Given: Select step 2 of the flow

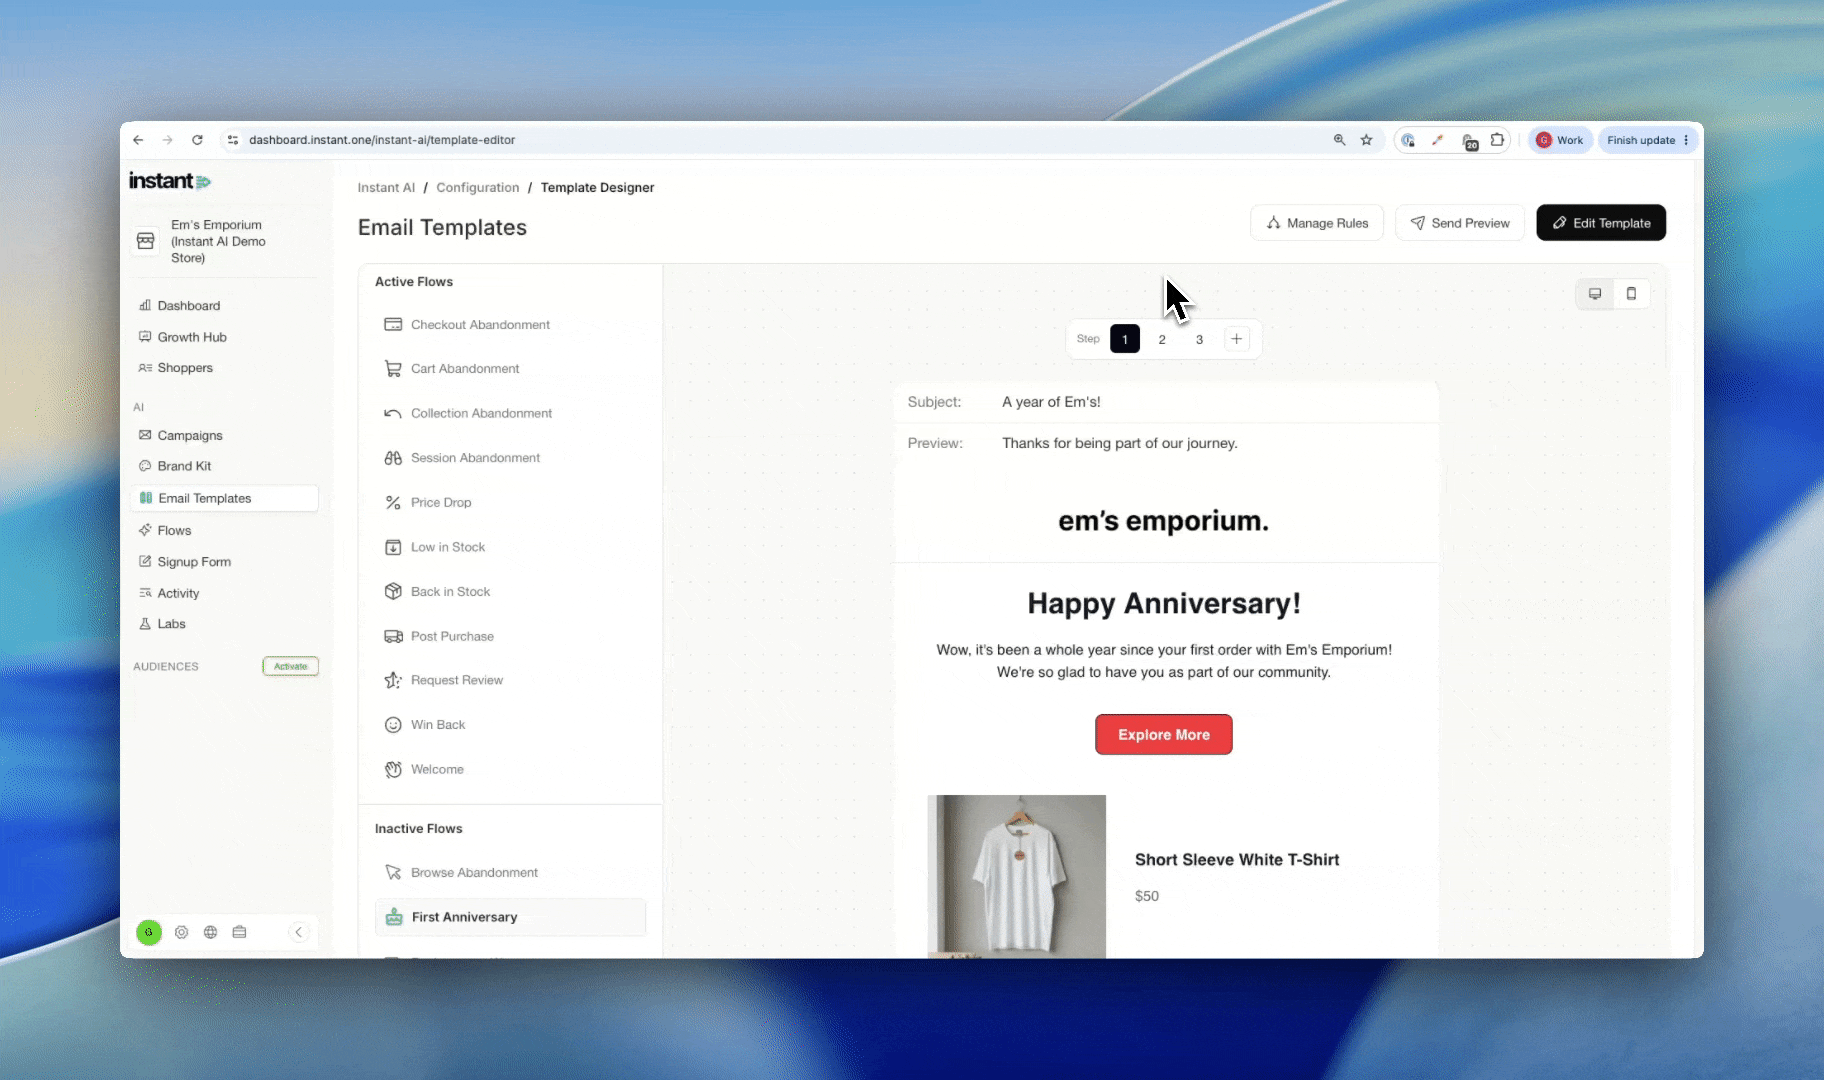Looking at the screenshot, I should click(x=1162, y=339).
